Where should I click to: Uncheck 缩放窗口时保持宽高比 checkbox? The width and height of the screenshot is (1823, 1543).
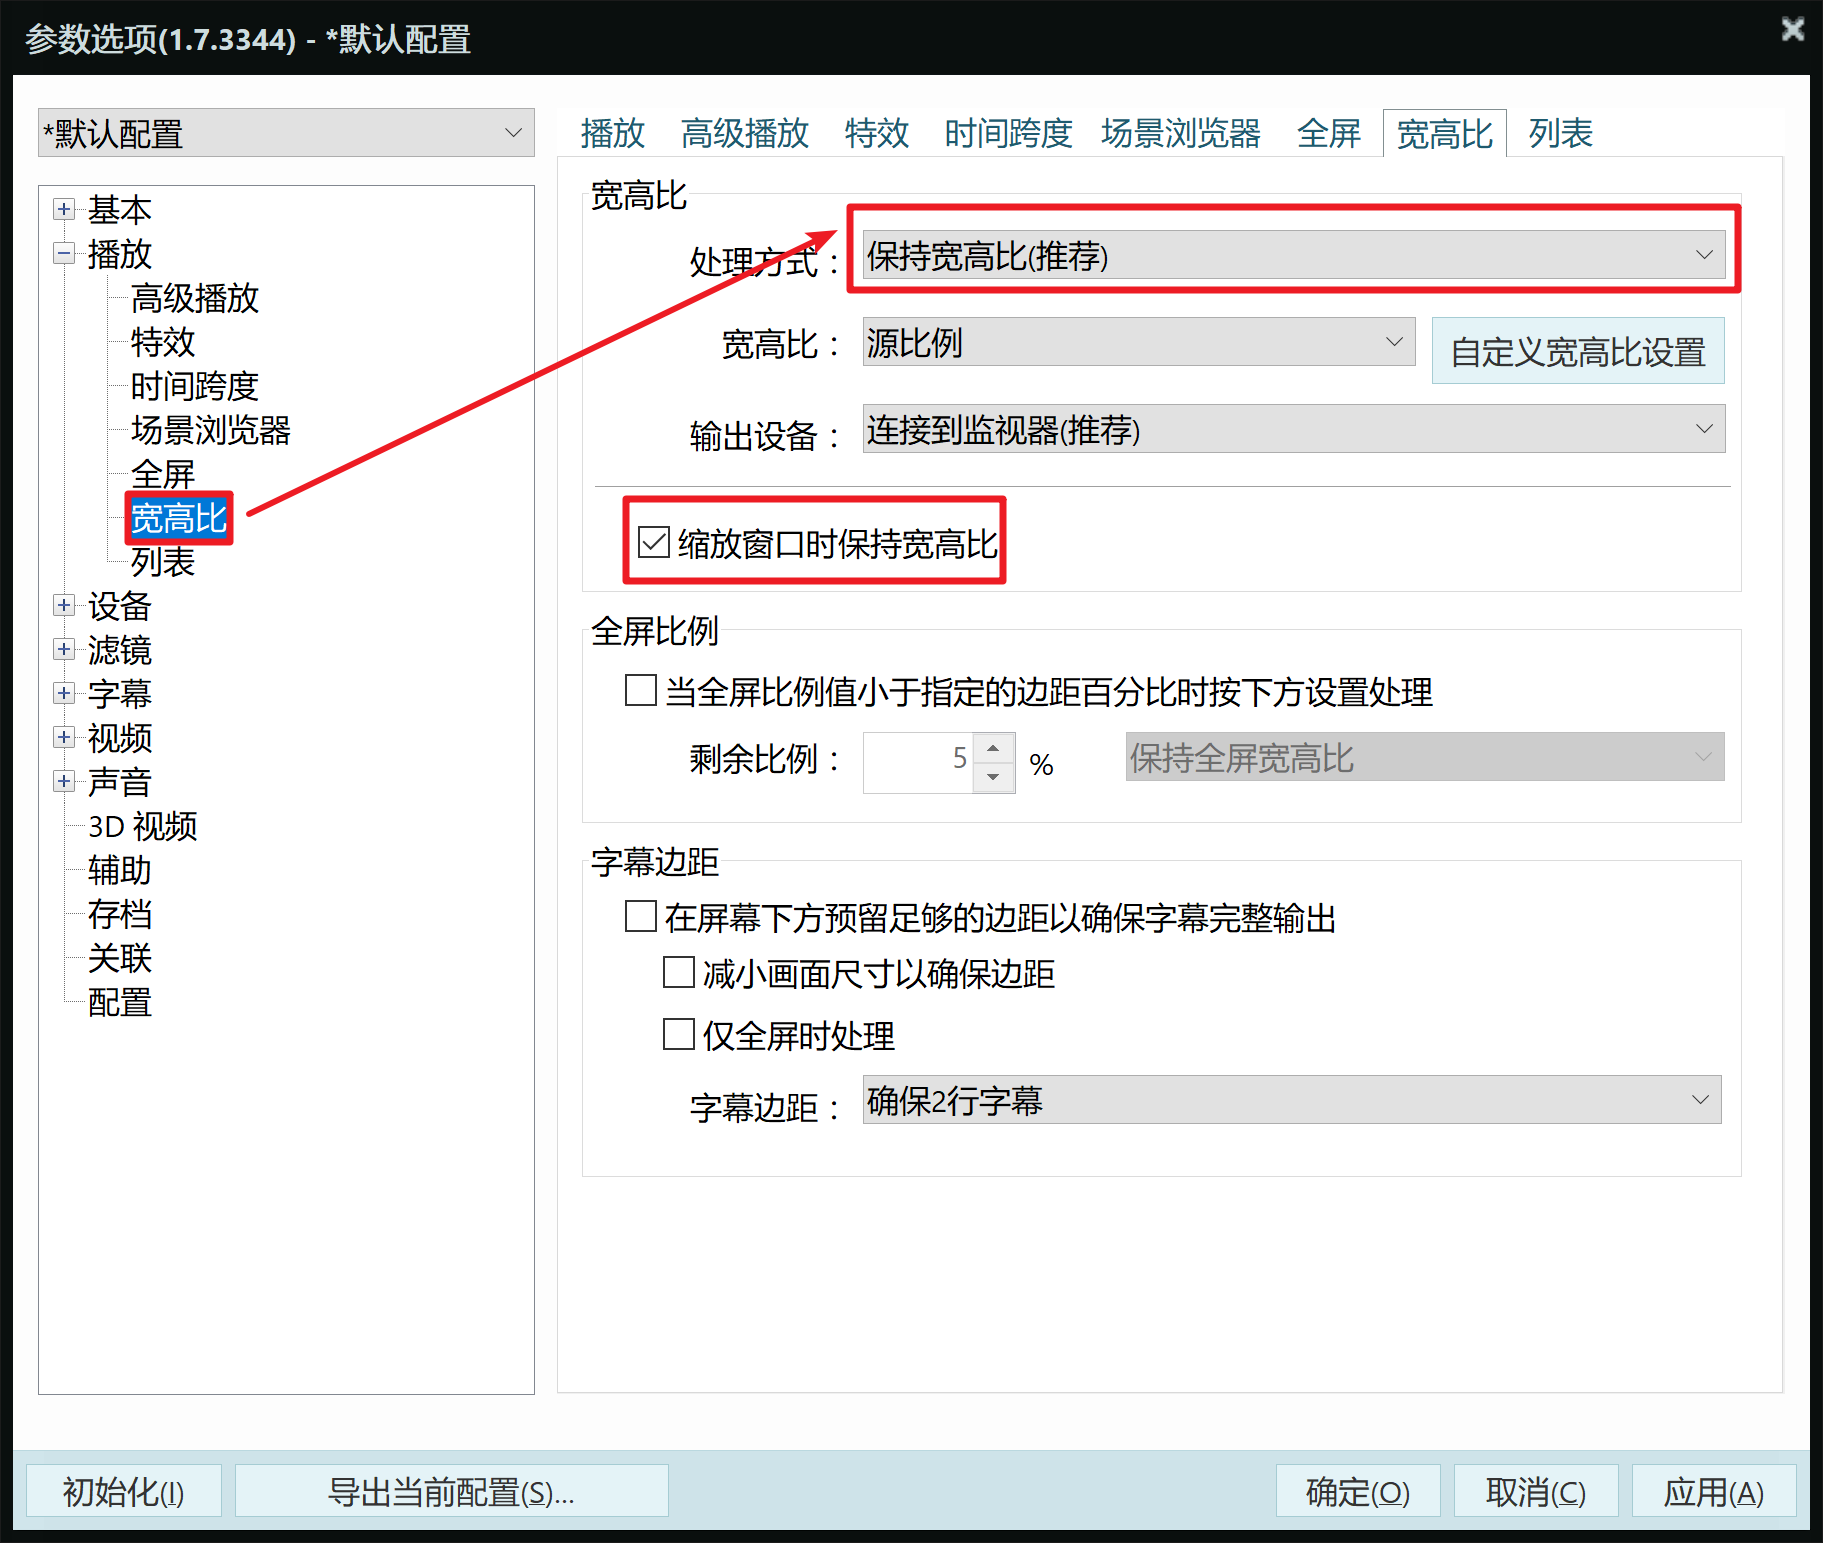[x=654, y=543]
